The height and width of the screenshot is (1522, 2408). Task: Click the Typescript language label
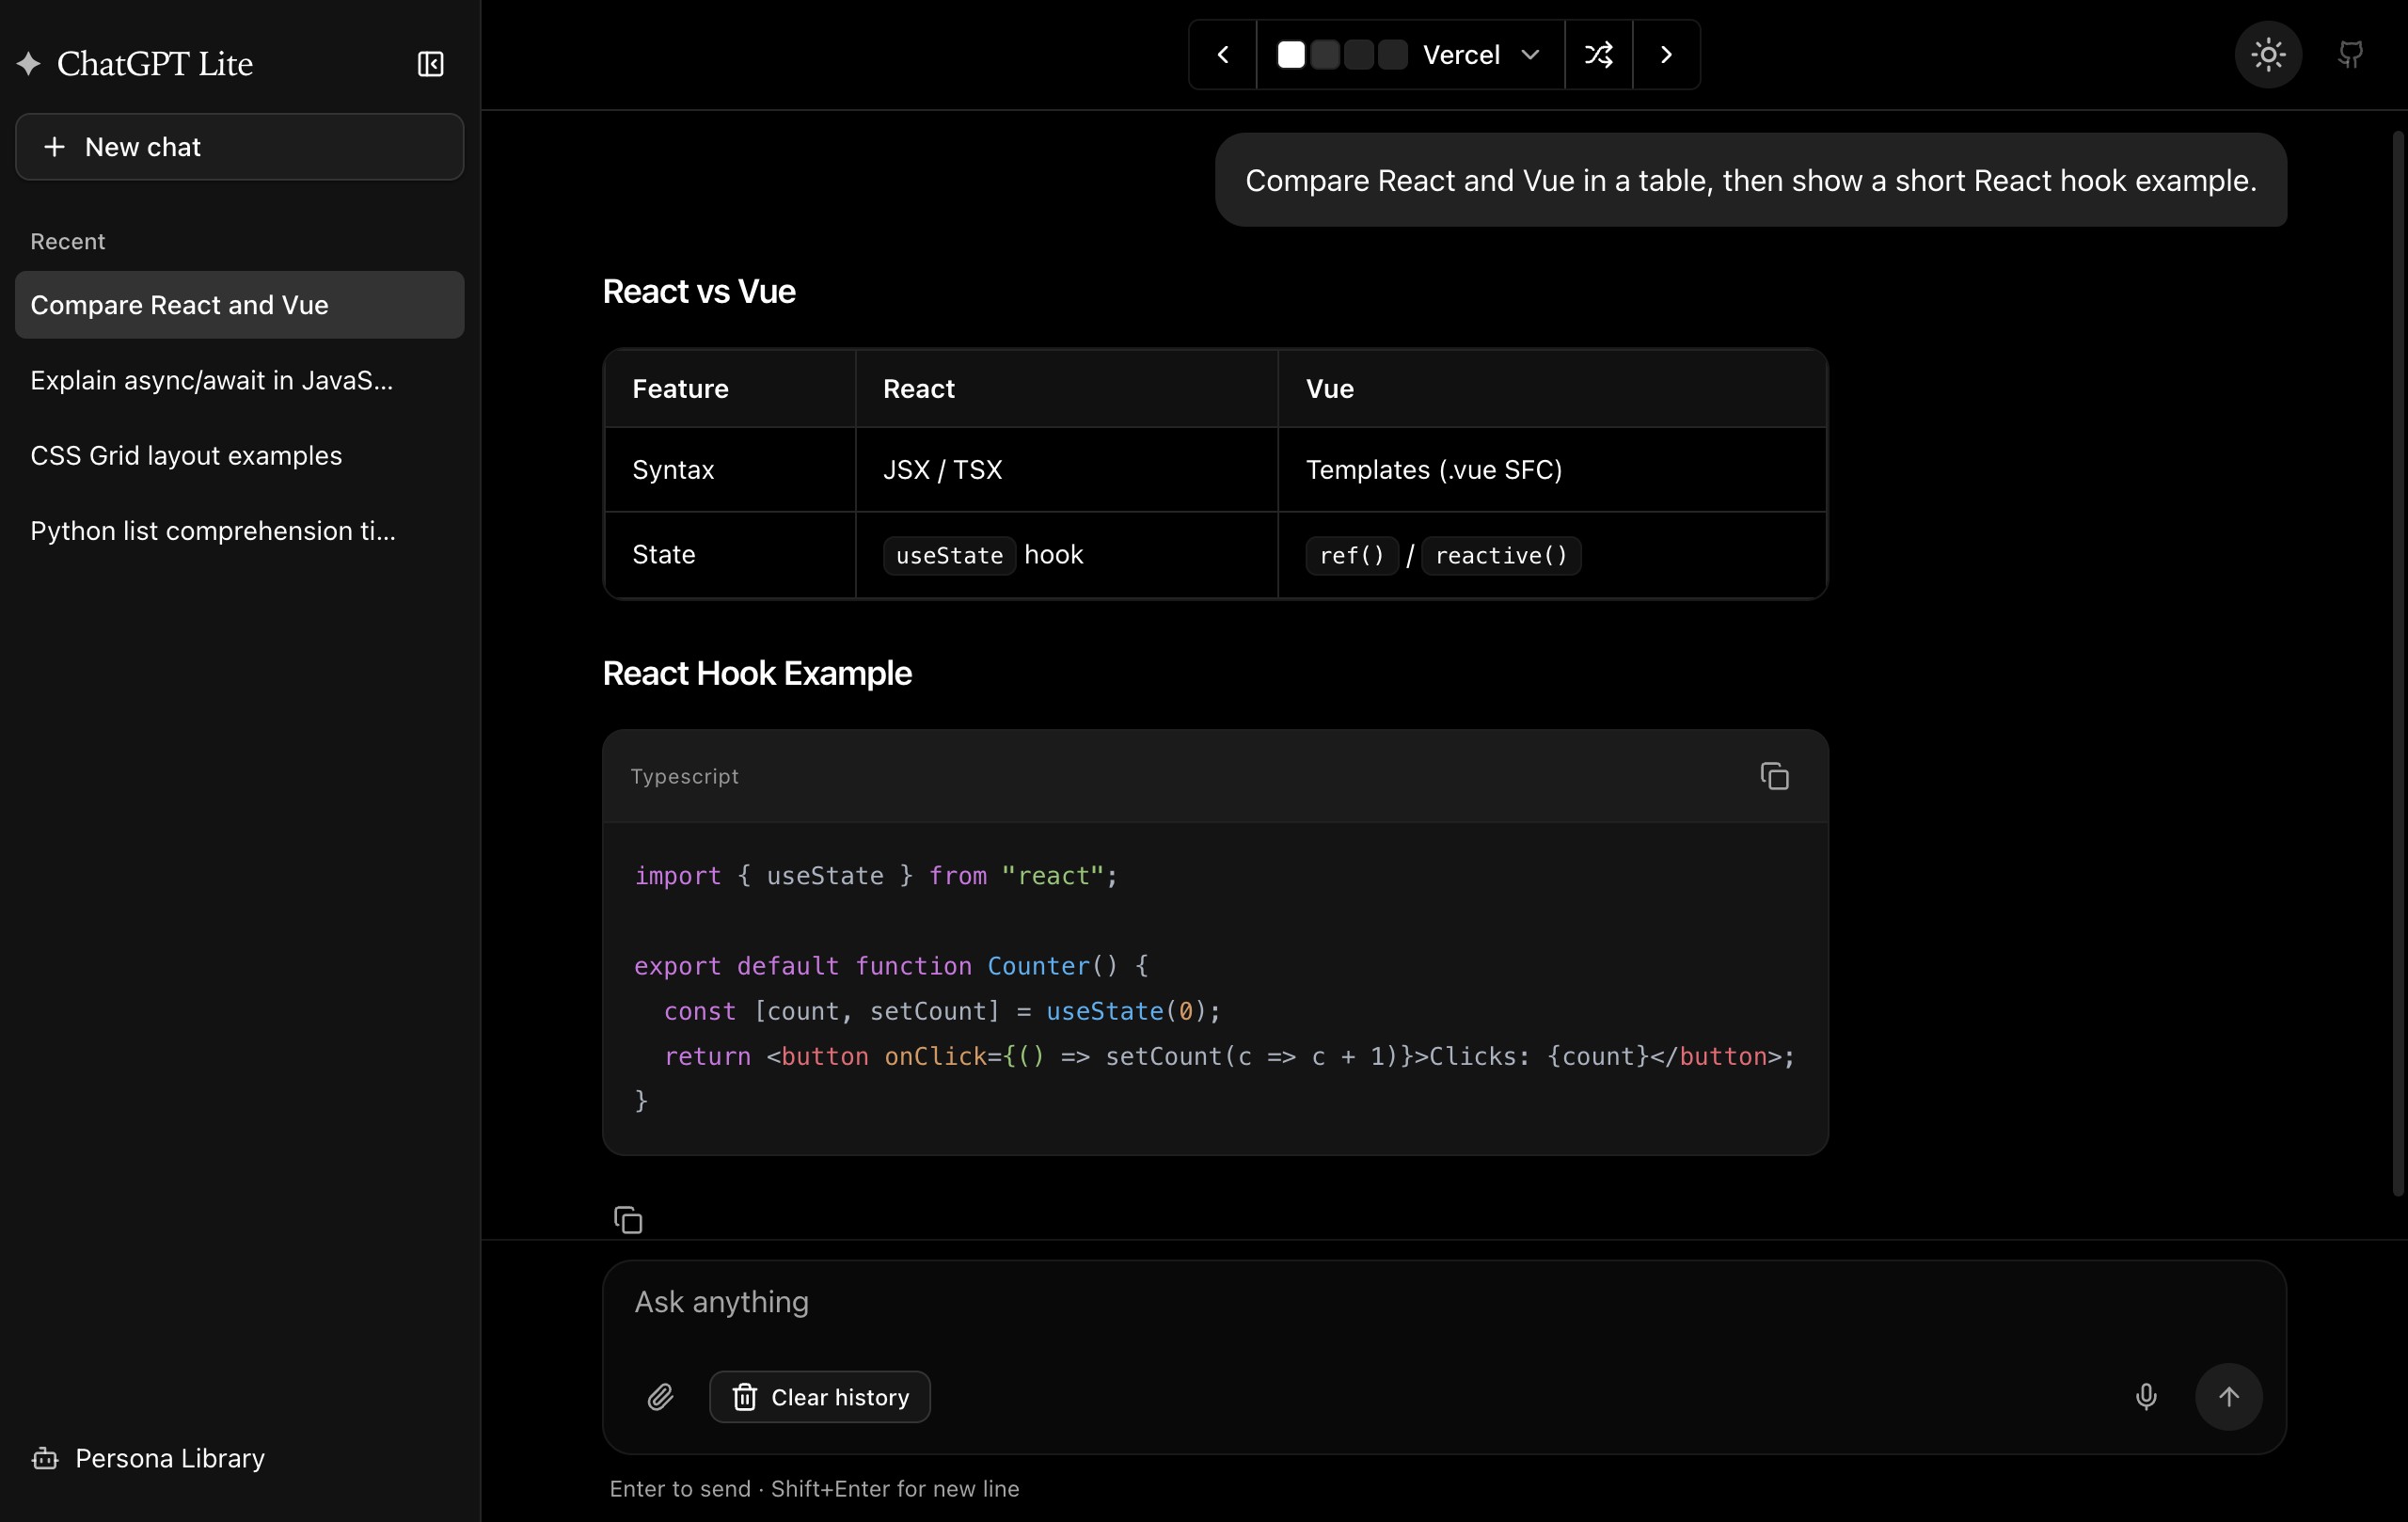tap(685, 776)
